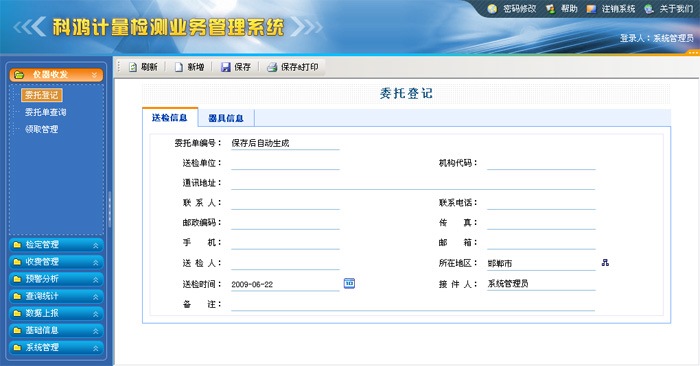Click the folder icon of 收费管理
Image resolution: width=700 pixels, height=366 pixels.
tap(17, 262)
